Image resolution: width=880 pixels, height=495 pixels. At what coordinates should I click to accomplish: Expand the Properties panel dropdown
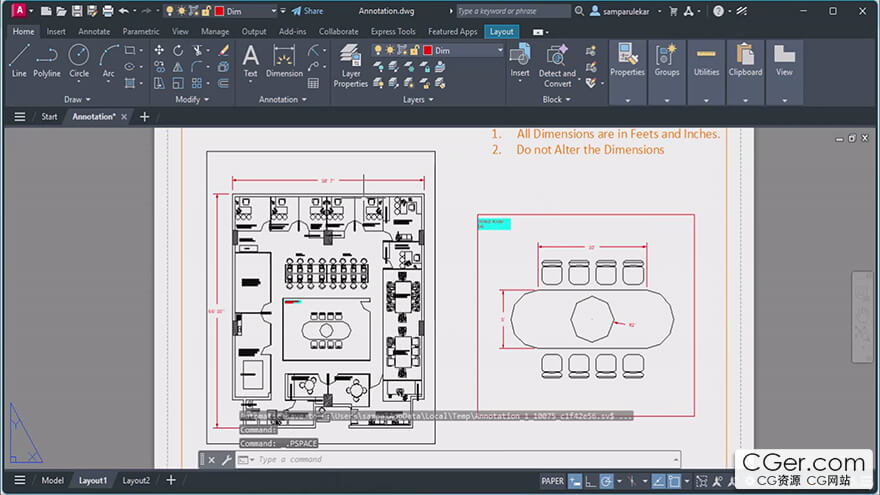627,100
